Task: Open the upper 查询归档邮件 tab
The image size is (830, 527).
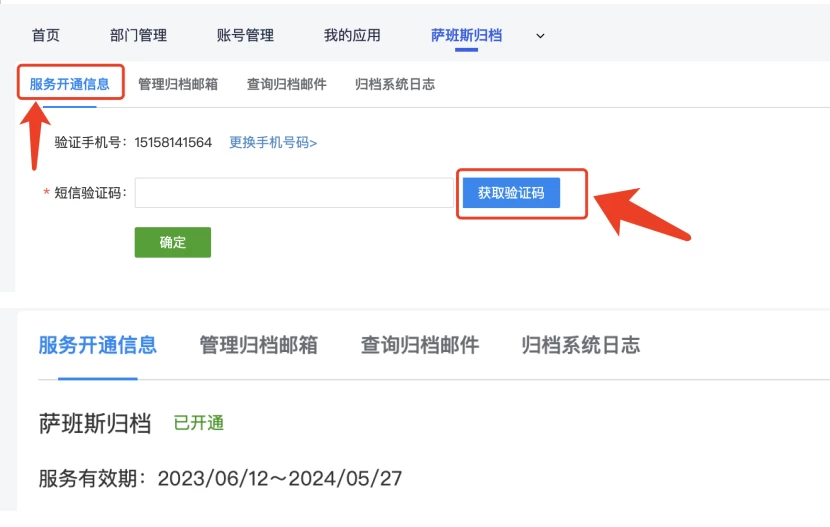Action: pos(286,84)
